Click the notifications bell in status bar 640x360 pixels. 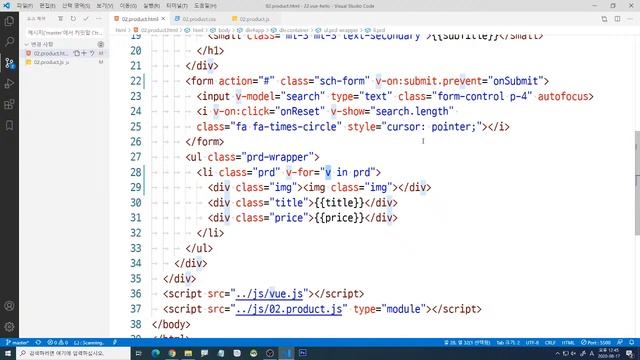pyautogui.click(x=631, y=342)
